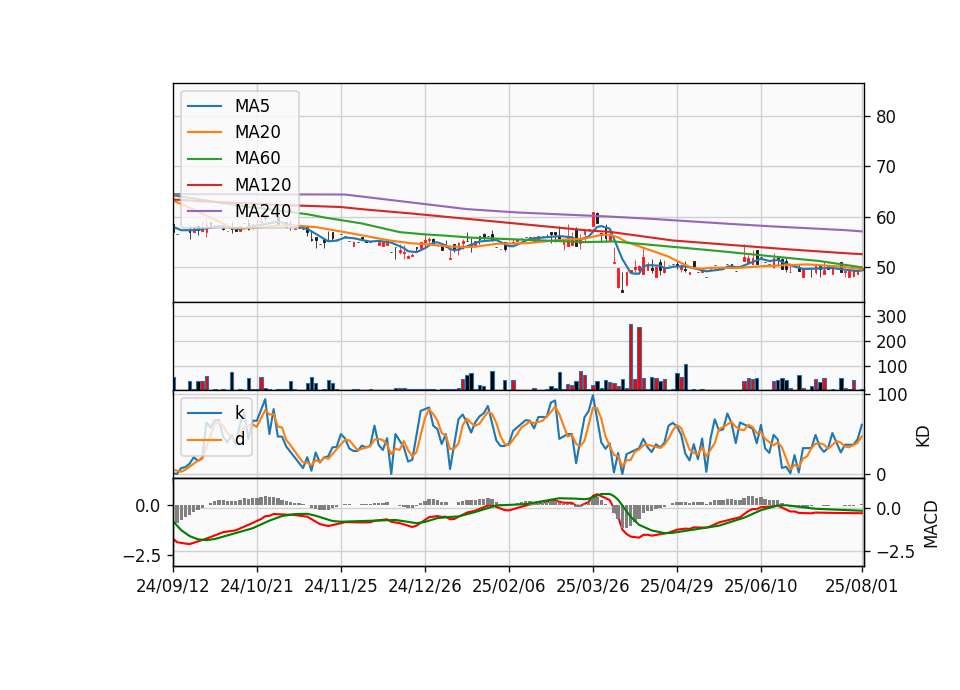Click the orange MA20 legend line sample

pos(204,132)
